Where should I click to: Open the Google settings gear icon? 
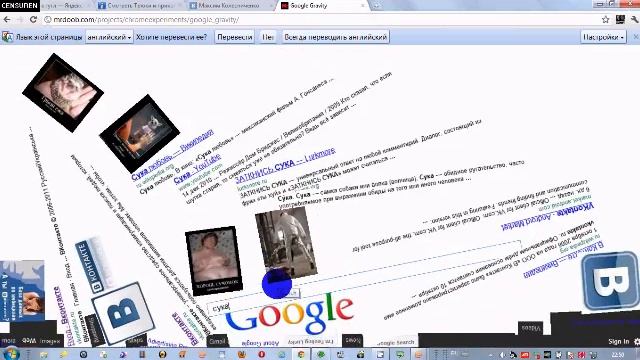[637, 342]
